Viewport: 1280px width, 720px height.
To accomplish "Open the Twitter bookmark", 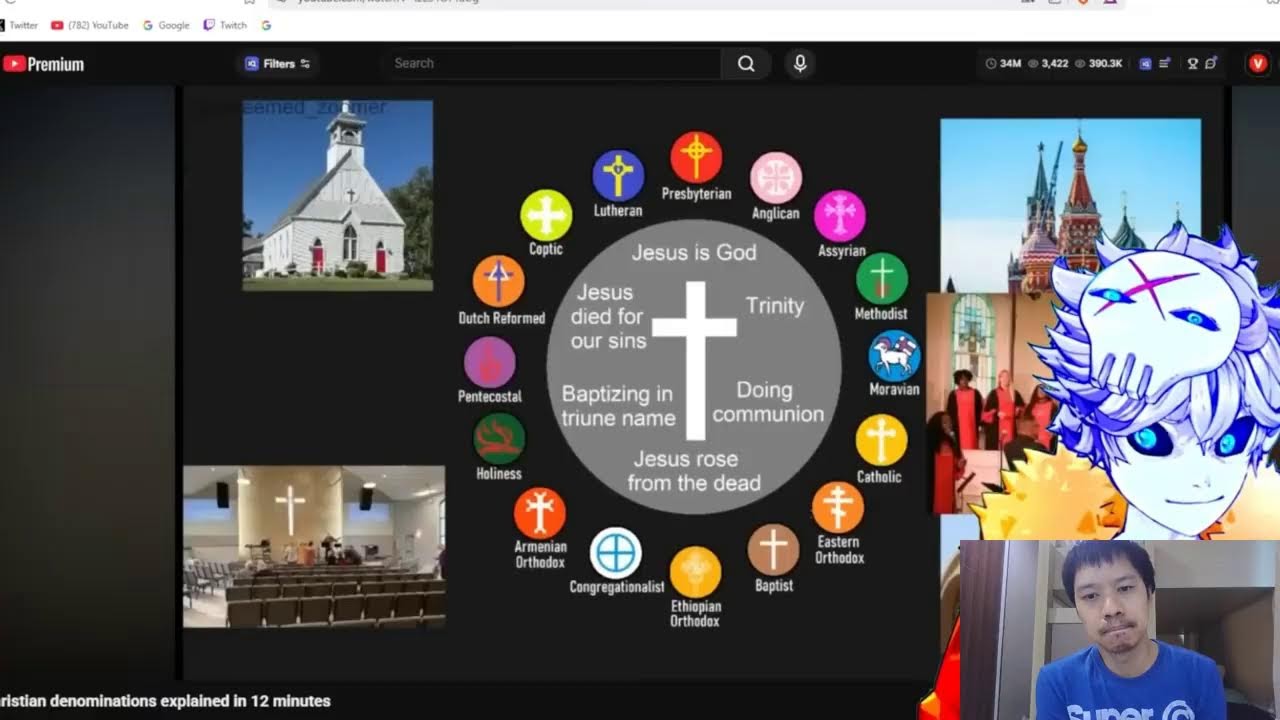I will click(18, 25).
